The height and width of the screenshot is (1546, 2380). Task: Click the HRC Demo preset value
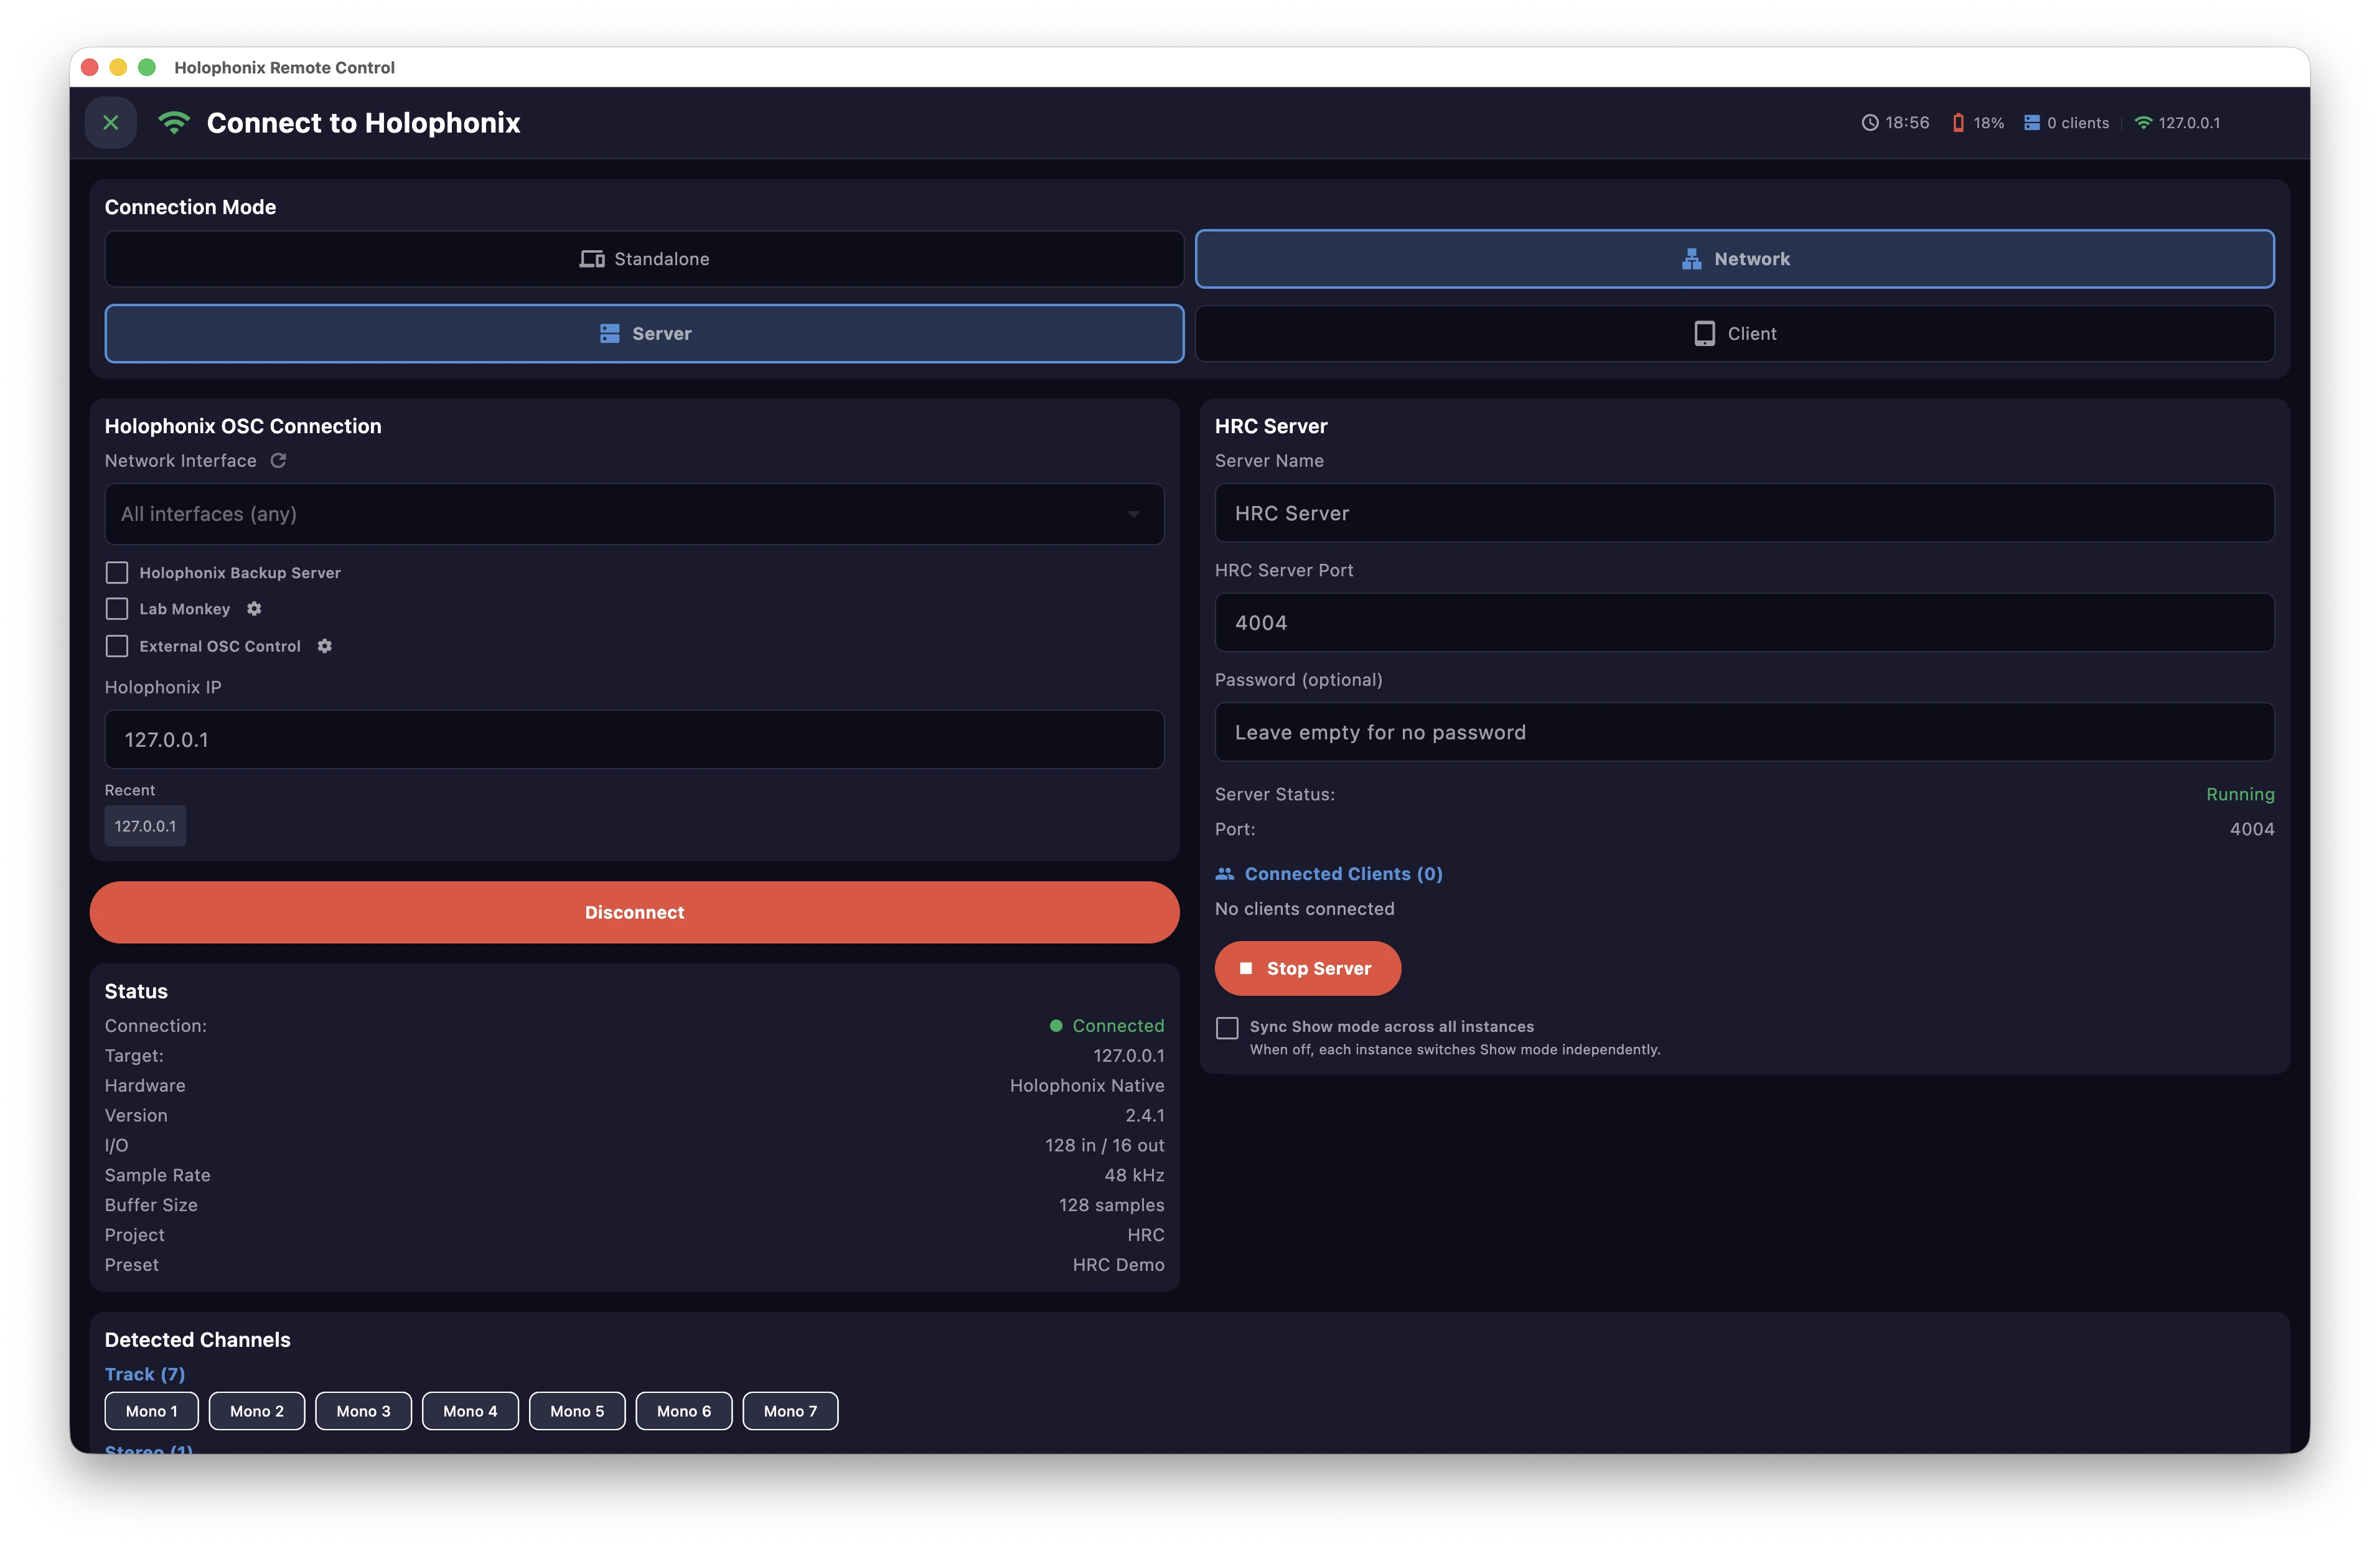1118,1265
